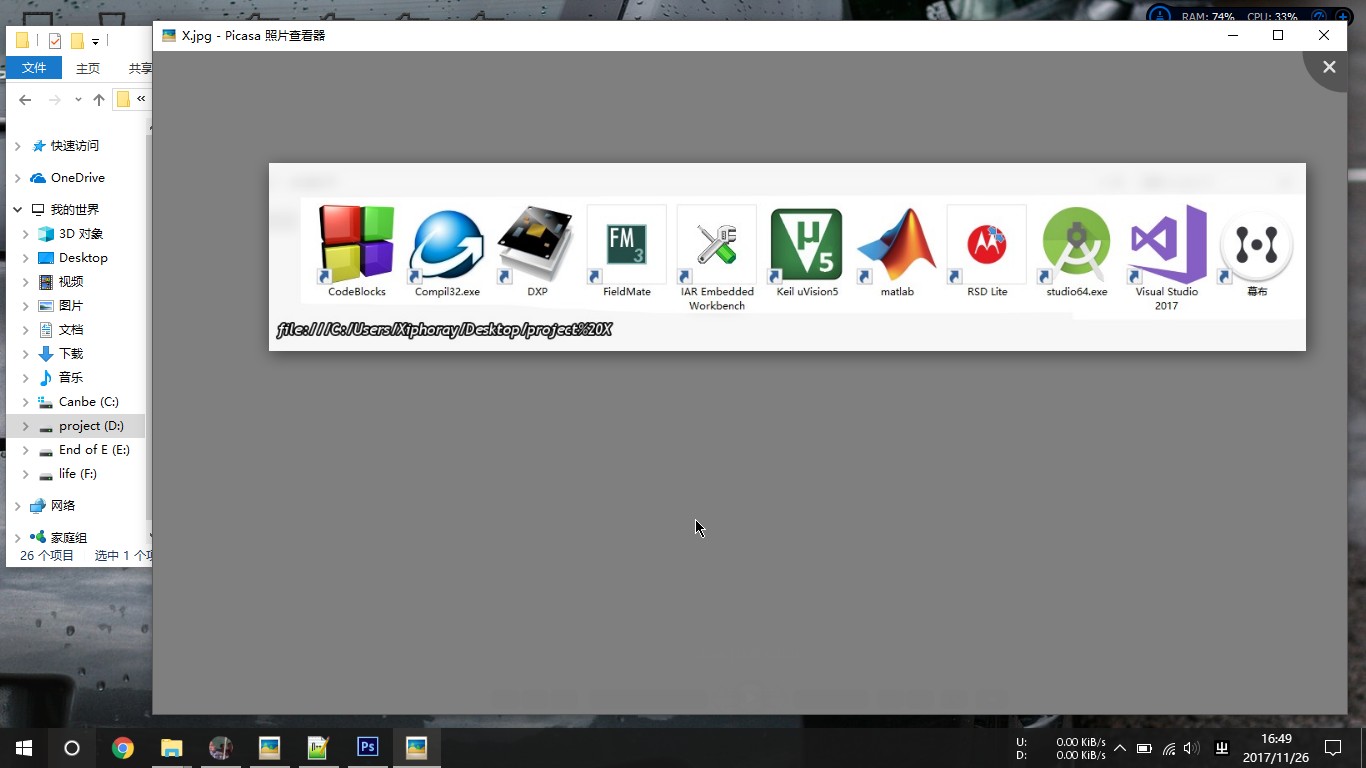1366x768 pixels.
Task: Show hidden system tray icons chevron
Action: click(1119, 748)
